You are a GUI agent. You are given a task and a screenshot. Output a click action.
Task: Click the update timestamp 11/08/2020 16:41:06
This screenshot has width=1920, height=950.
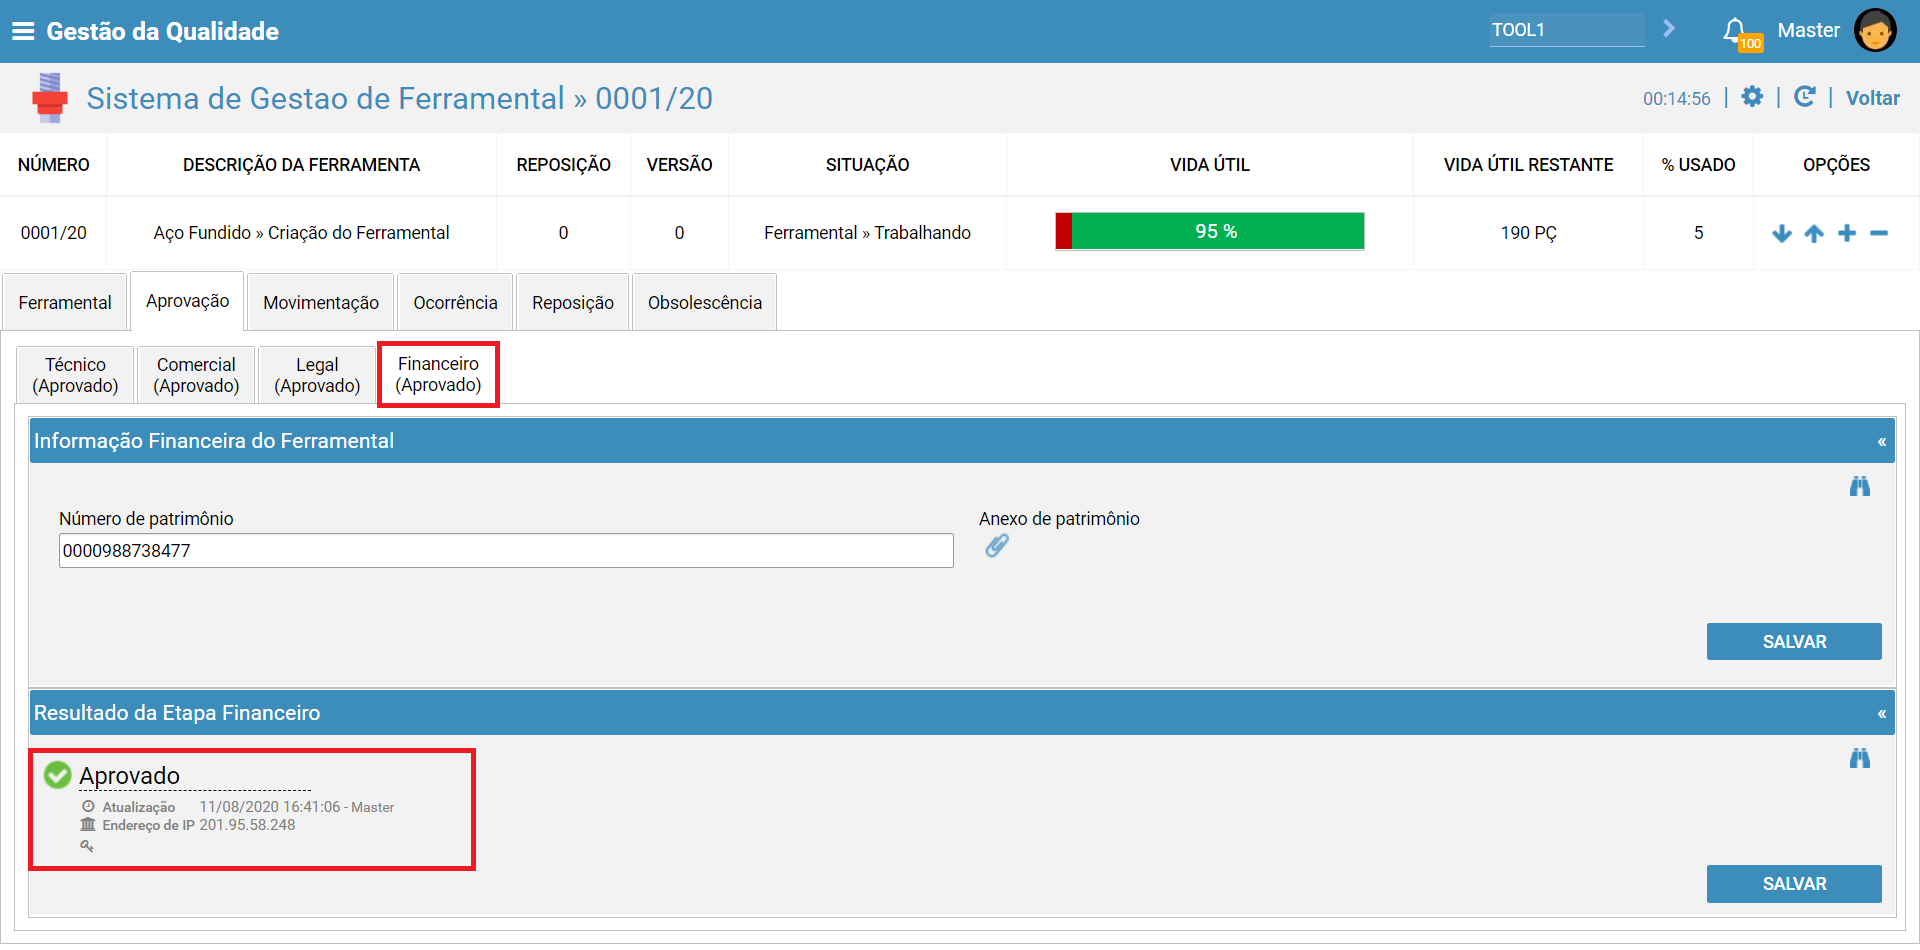click(x=270, y=807)
